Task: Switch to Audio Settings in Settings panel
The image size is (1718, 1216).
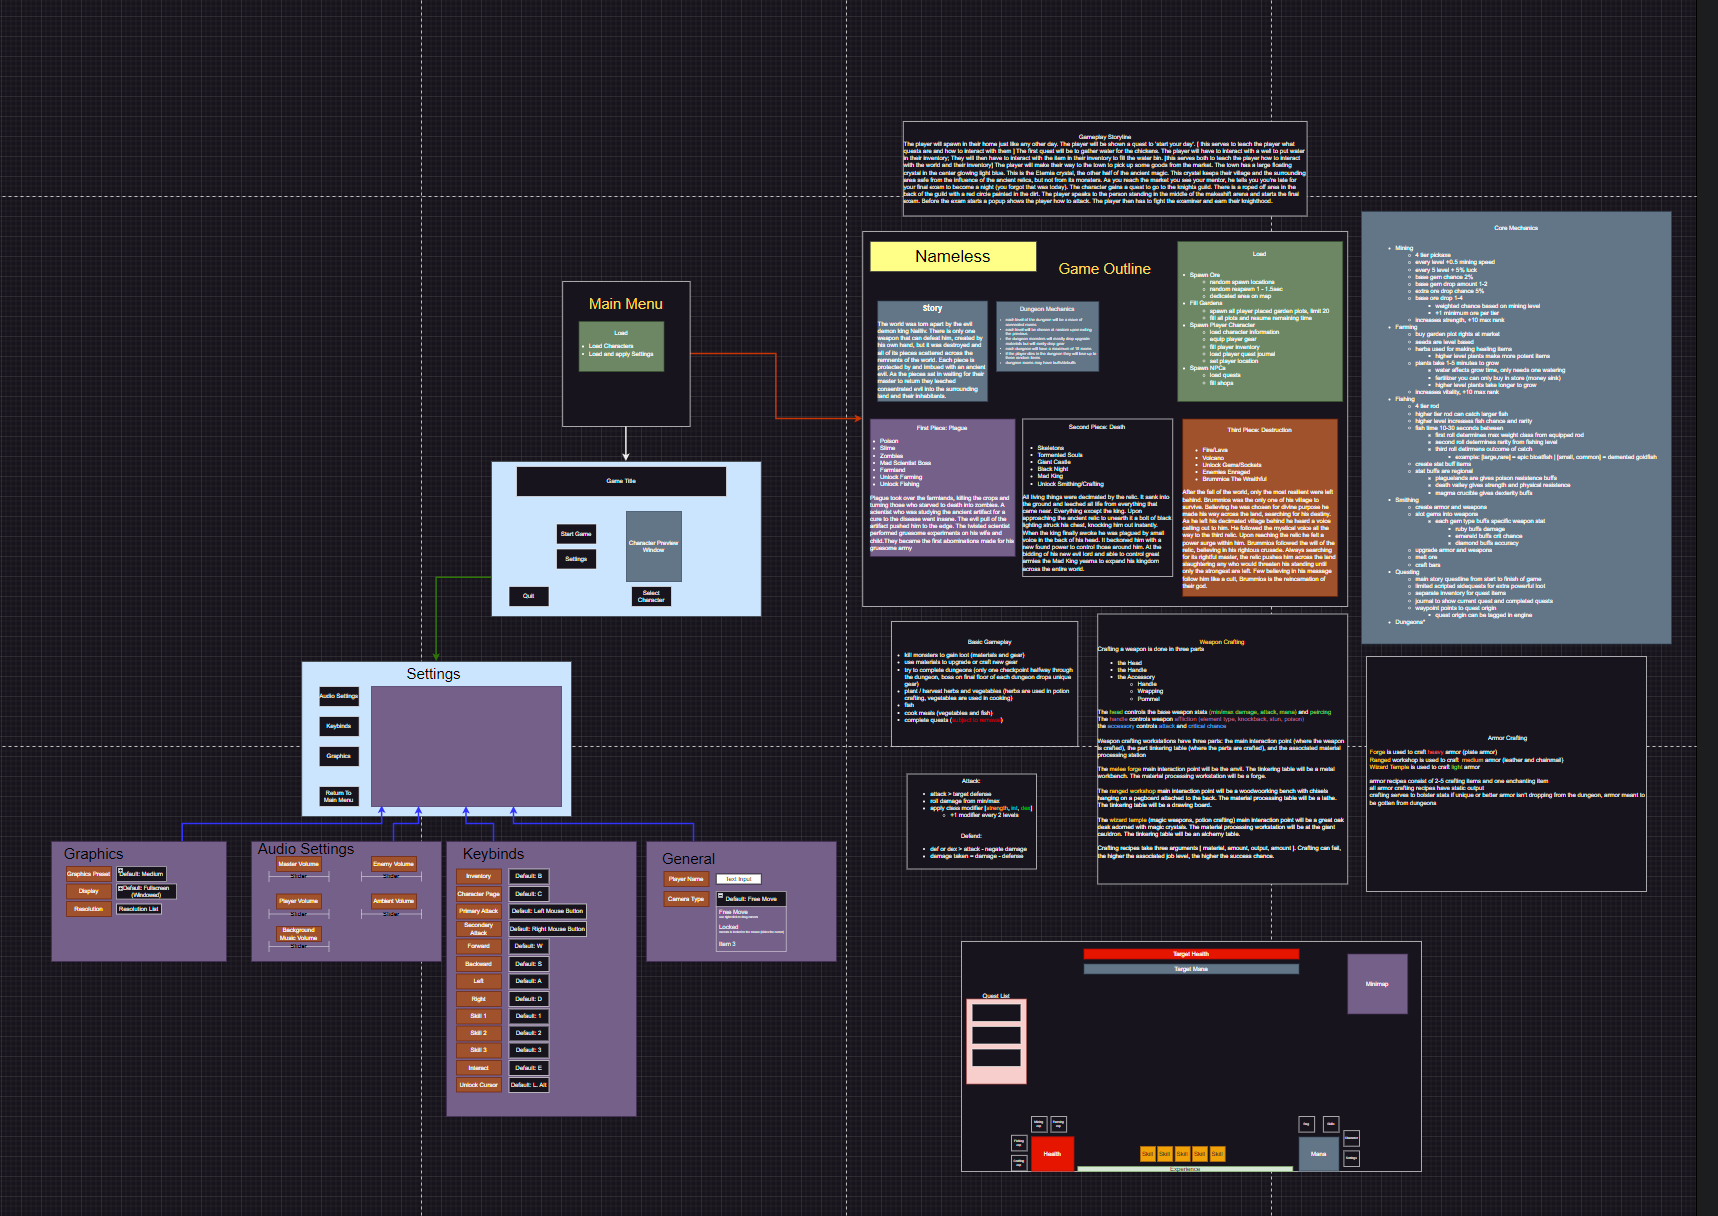Action: pyautogui.click(x=338, y=696)
